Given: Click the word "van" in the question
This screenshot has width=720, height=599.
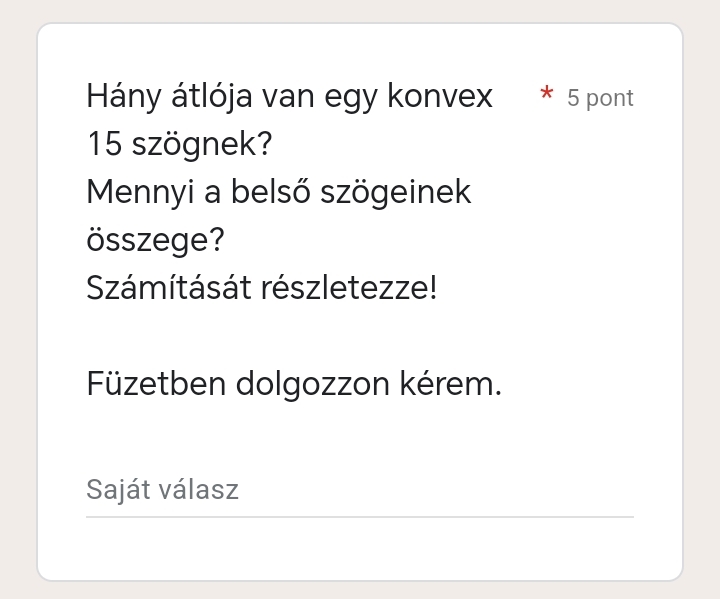Looking at the screenshot, I should pyautogui.click(x=290, y=97).
